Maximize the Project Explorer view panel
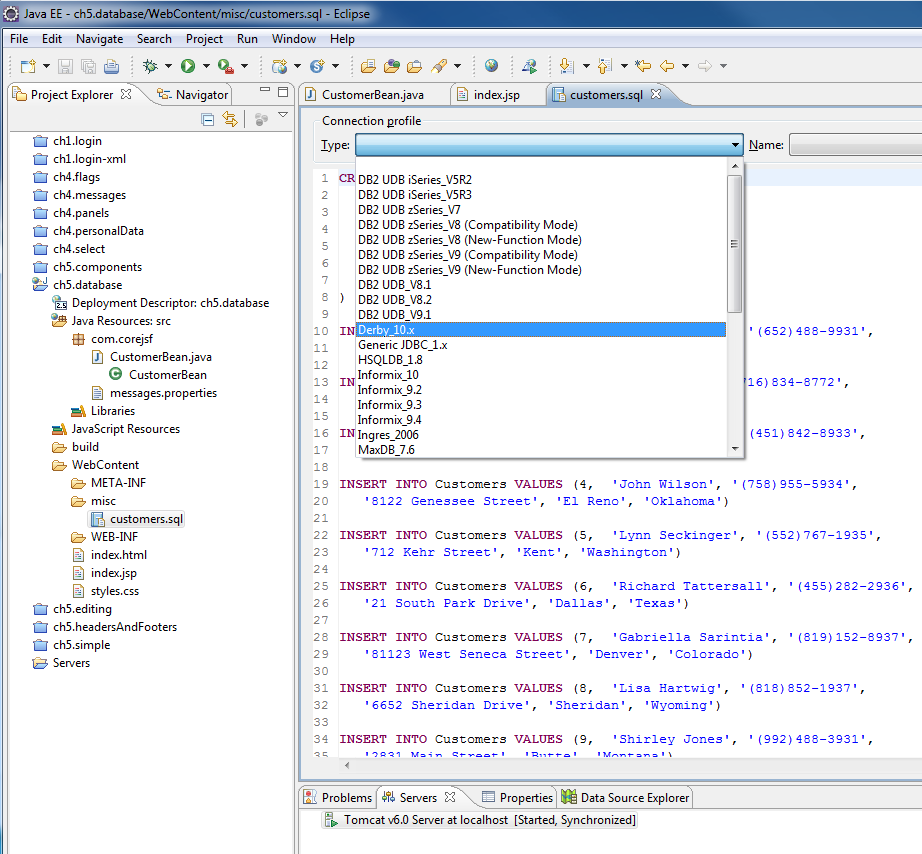 pyautogui.click(x=283, y=92)
